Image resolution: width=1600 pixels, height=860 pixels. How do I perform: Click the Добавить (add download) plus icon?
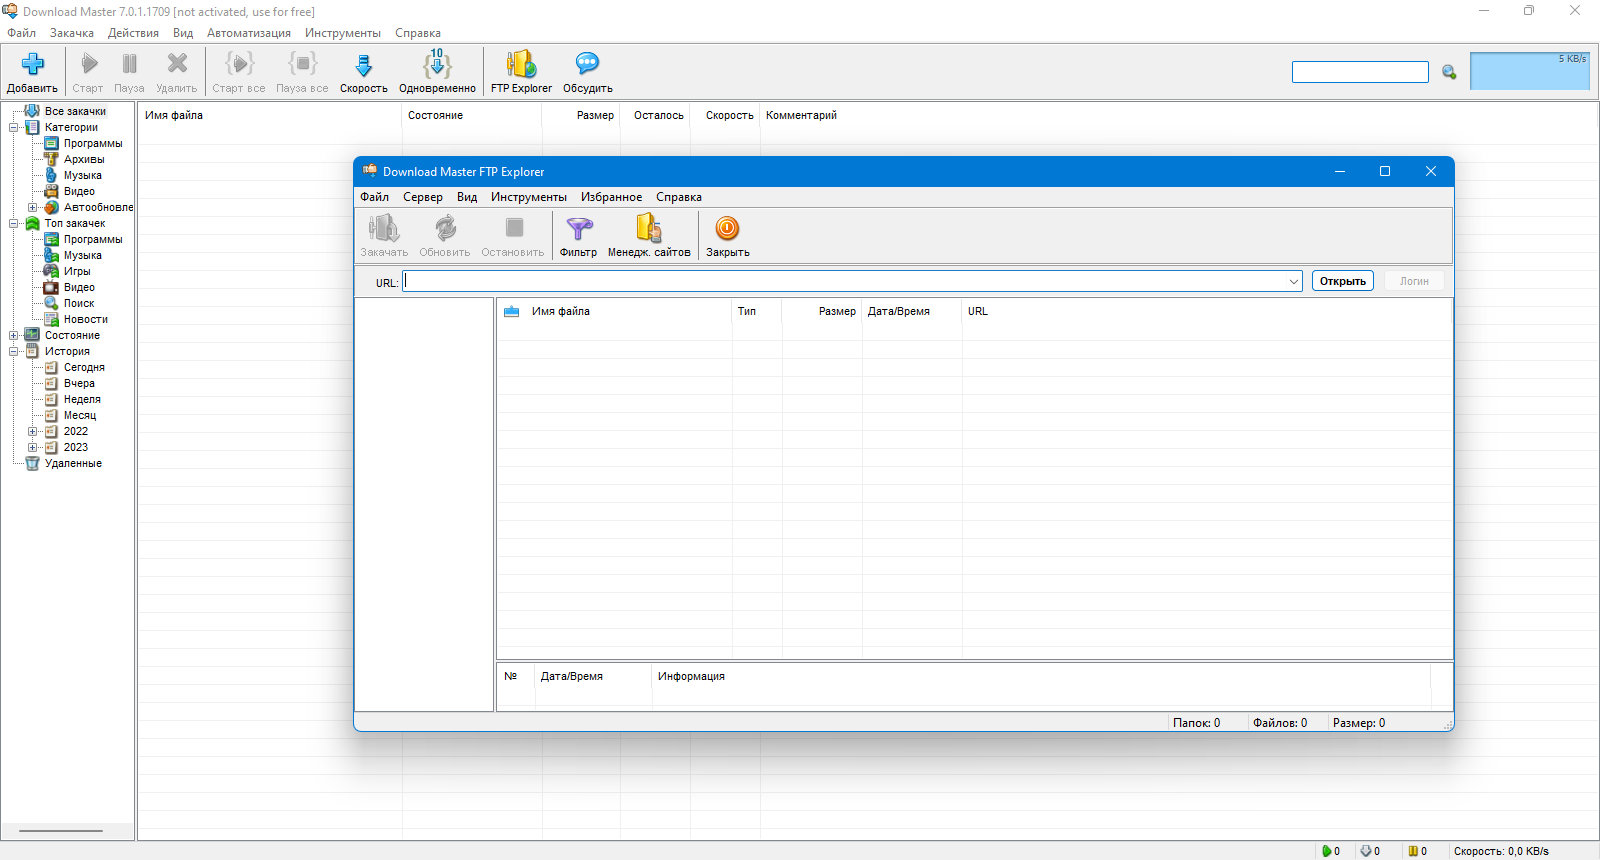tap(32, 65)
